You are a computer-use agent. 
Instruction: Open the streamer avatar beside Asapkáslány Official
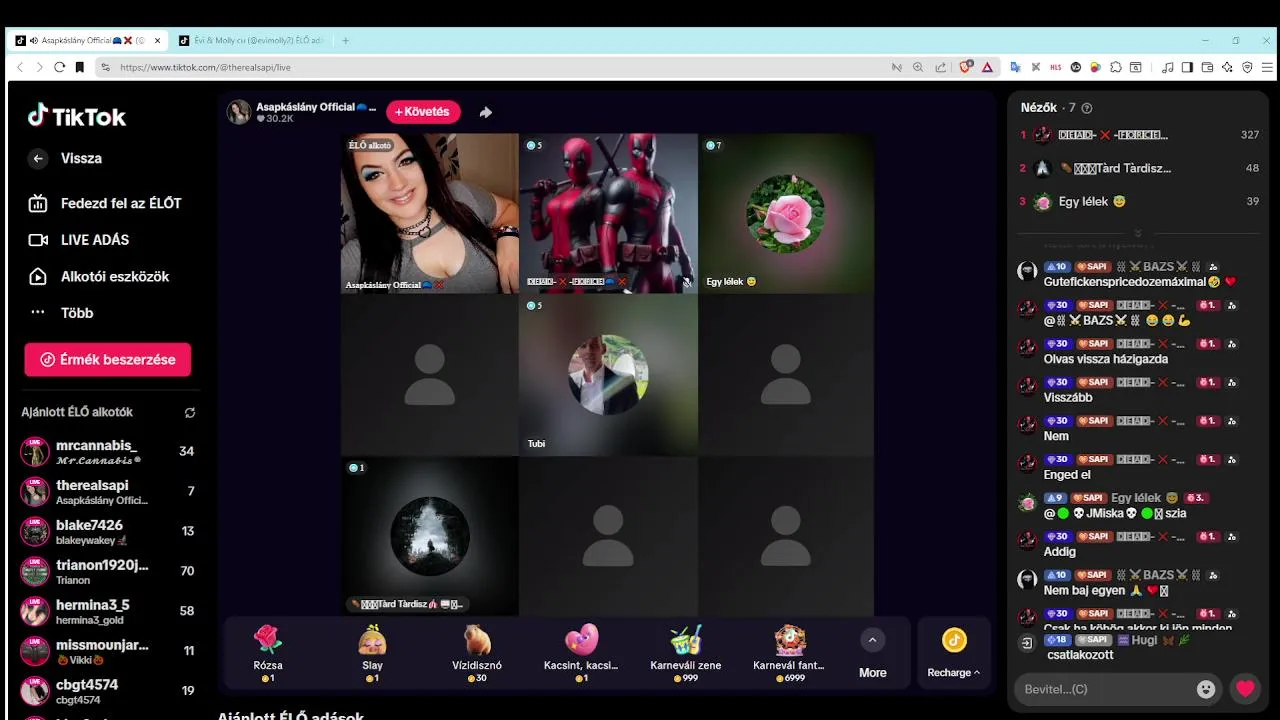238,112
